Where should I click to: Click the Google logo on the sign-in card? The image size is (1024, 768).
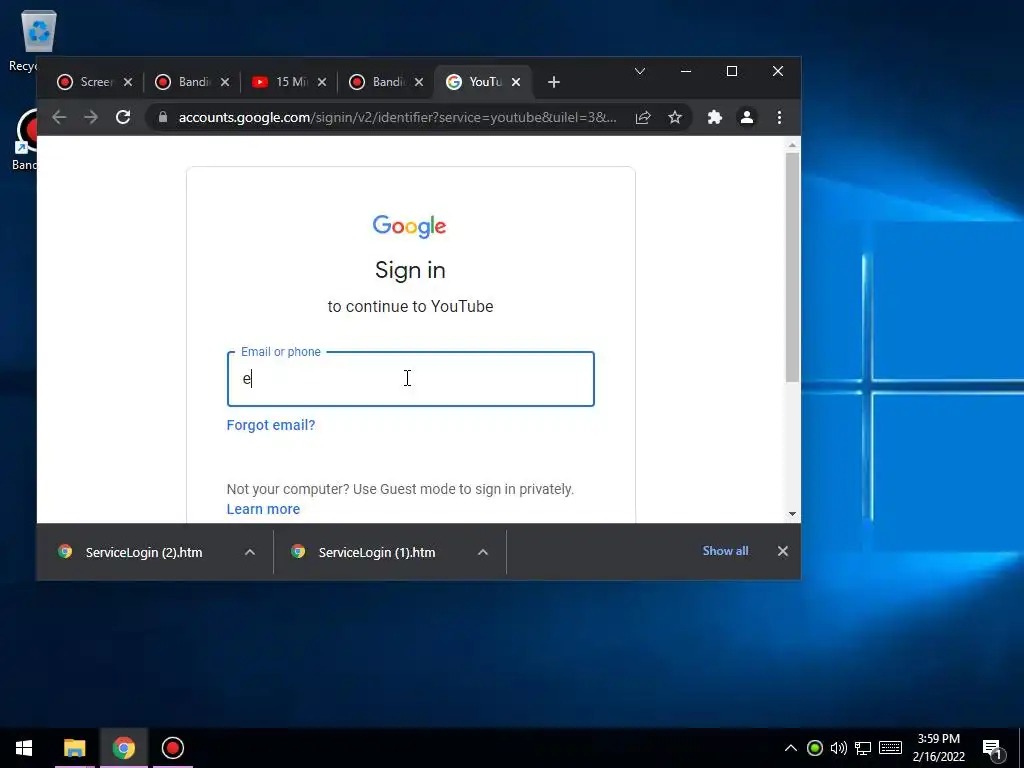tap(409, 226)
